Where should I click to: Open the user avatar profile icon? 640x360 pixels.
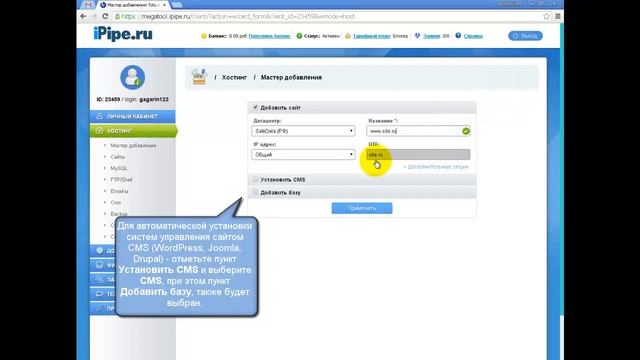132,77
